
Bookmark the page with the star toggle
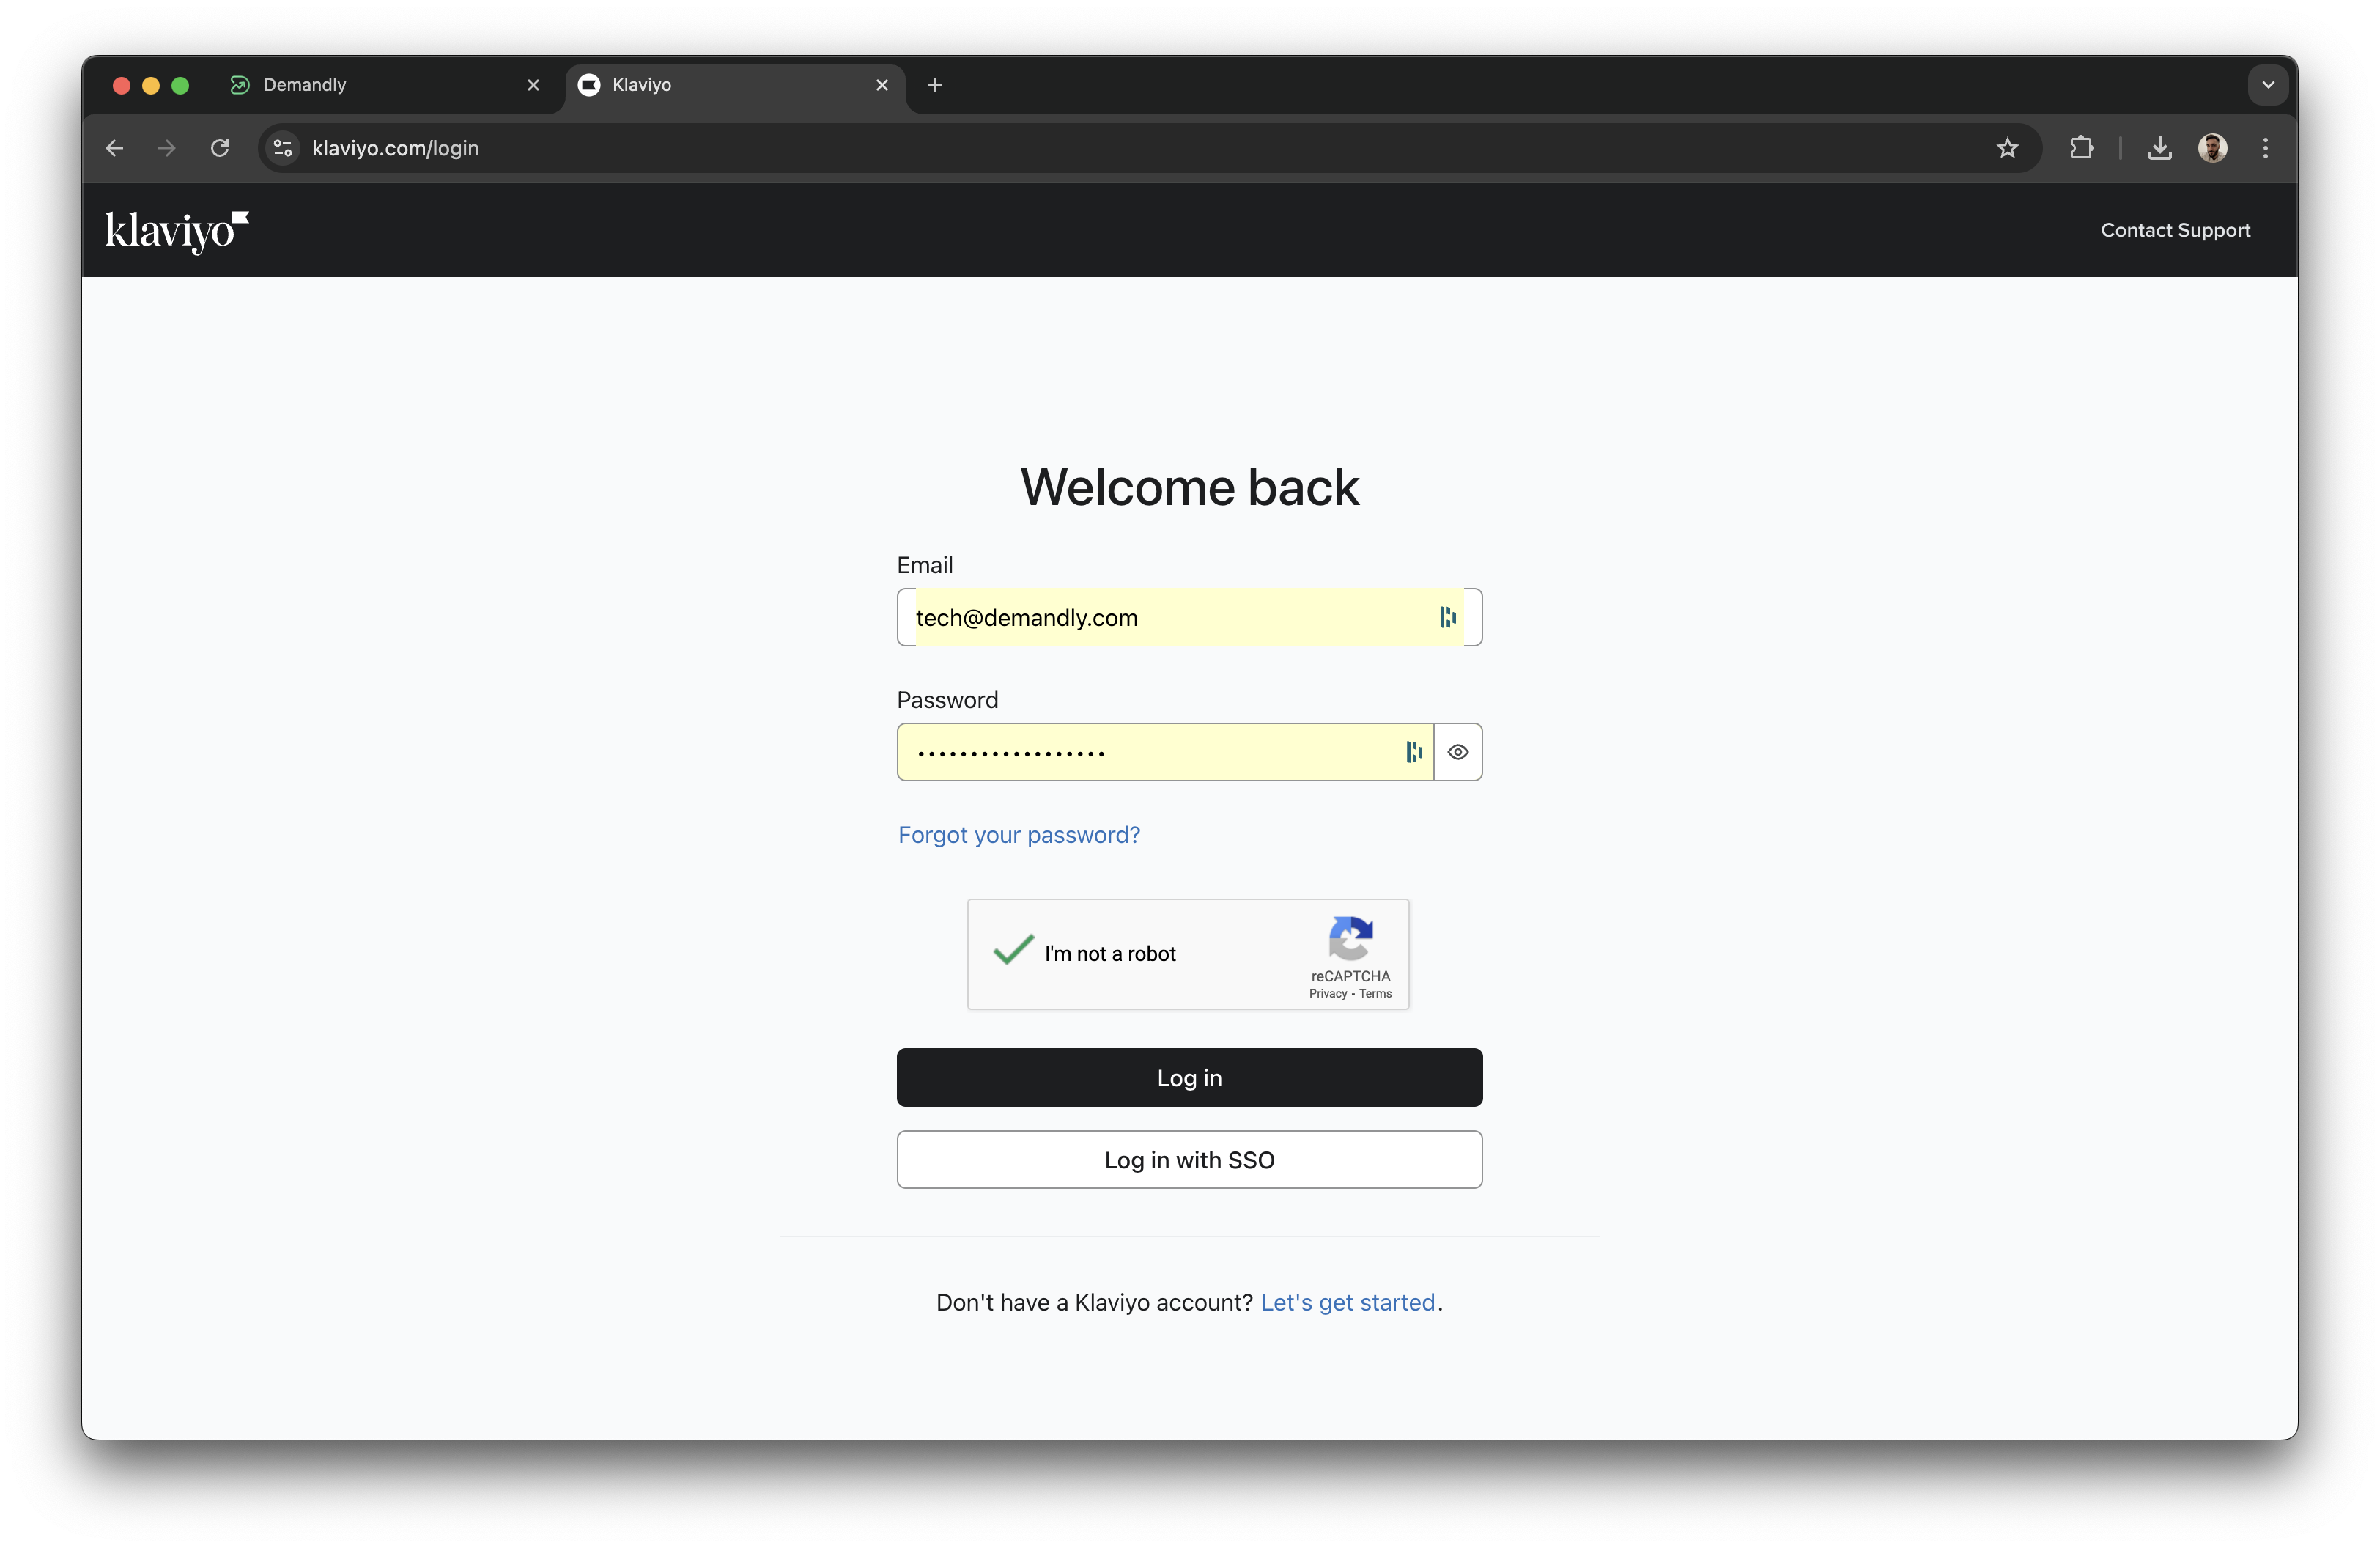[2008, 148]
